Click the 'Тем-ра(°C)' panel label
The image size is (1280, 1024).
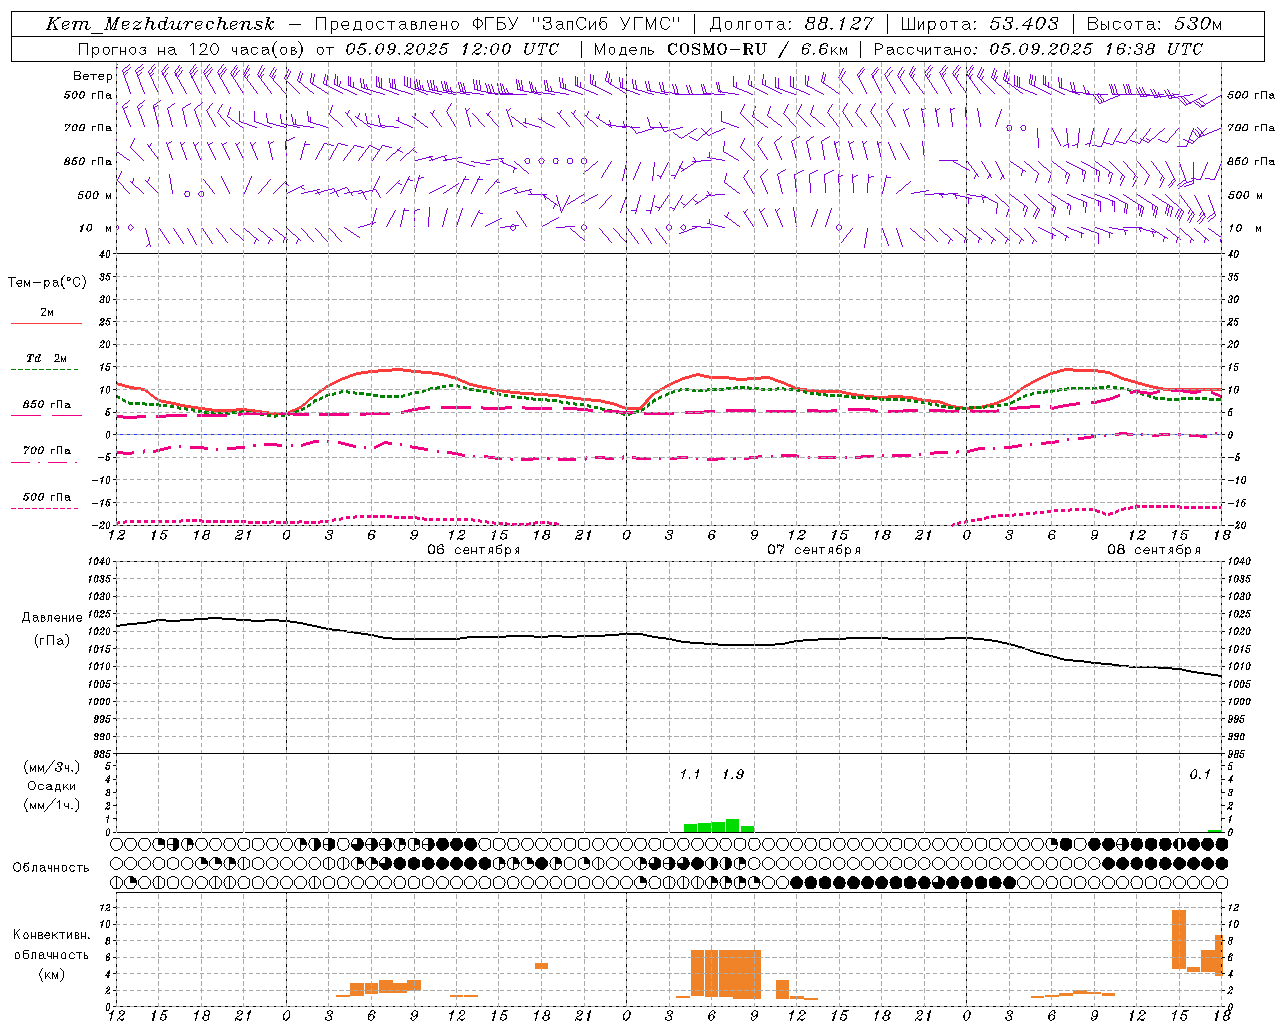[x=47, y=283]
